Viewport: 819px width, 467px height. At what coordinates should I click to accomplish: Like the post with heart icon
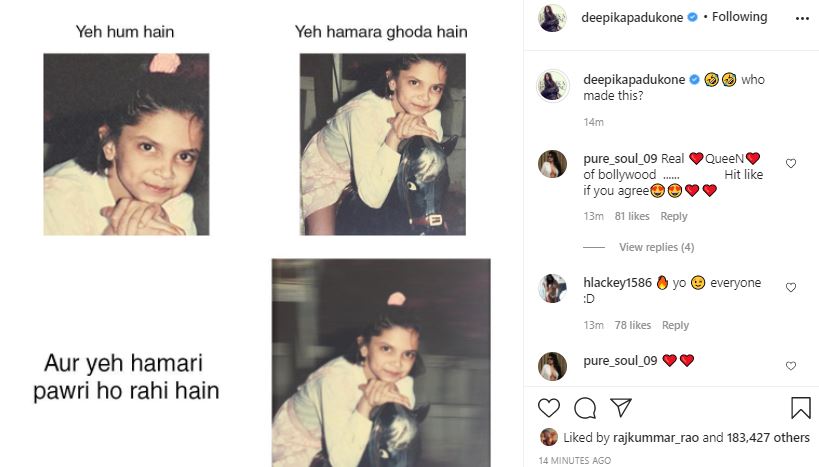click(x=549, y=408)
